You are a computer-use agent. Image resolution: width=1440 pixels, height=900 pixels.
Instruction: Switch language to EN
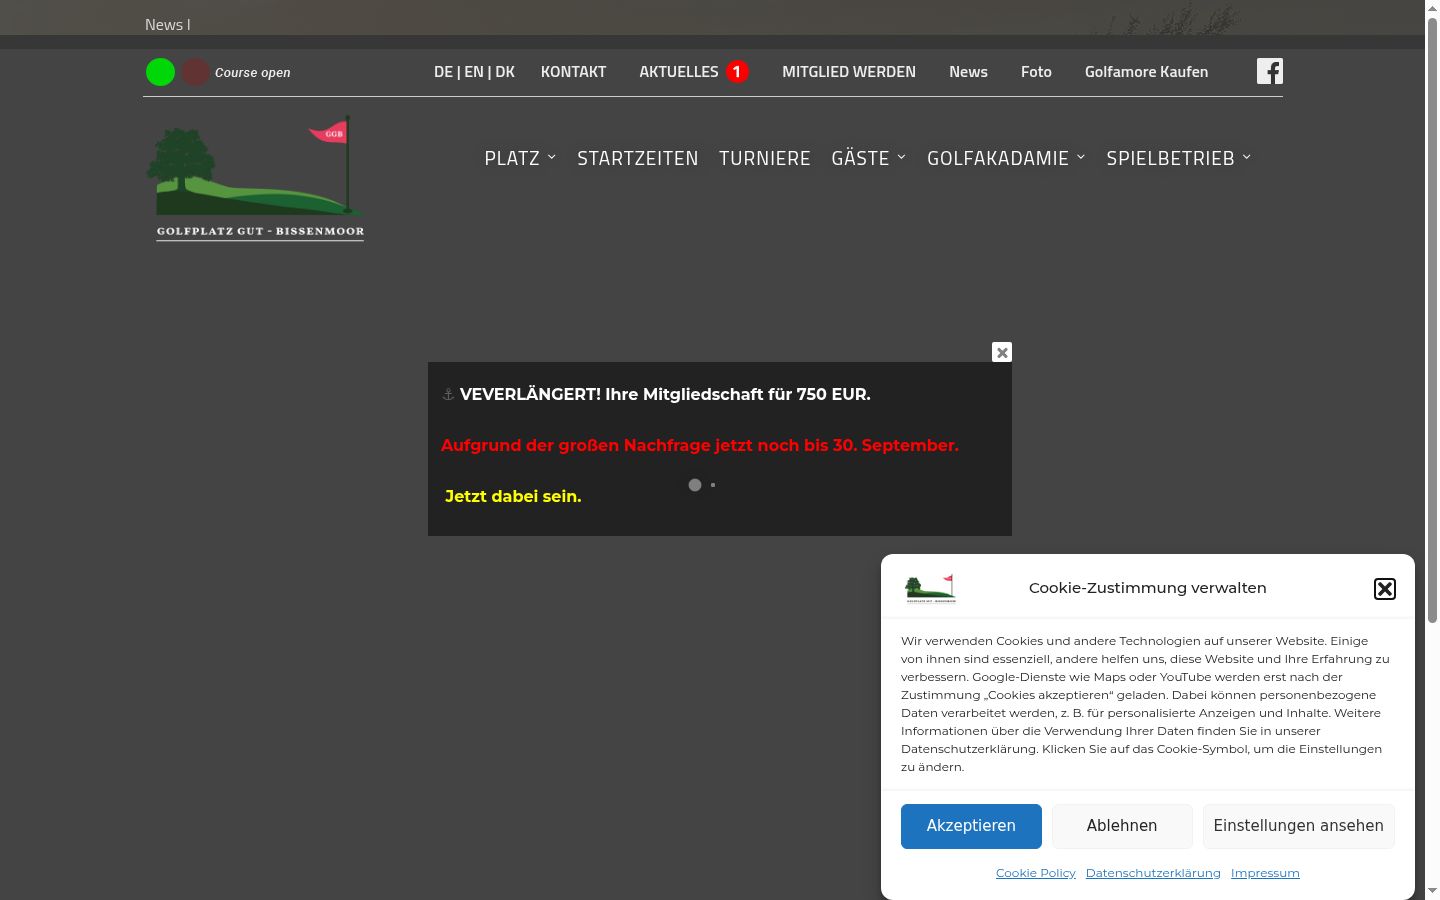(474, 72)
